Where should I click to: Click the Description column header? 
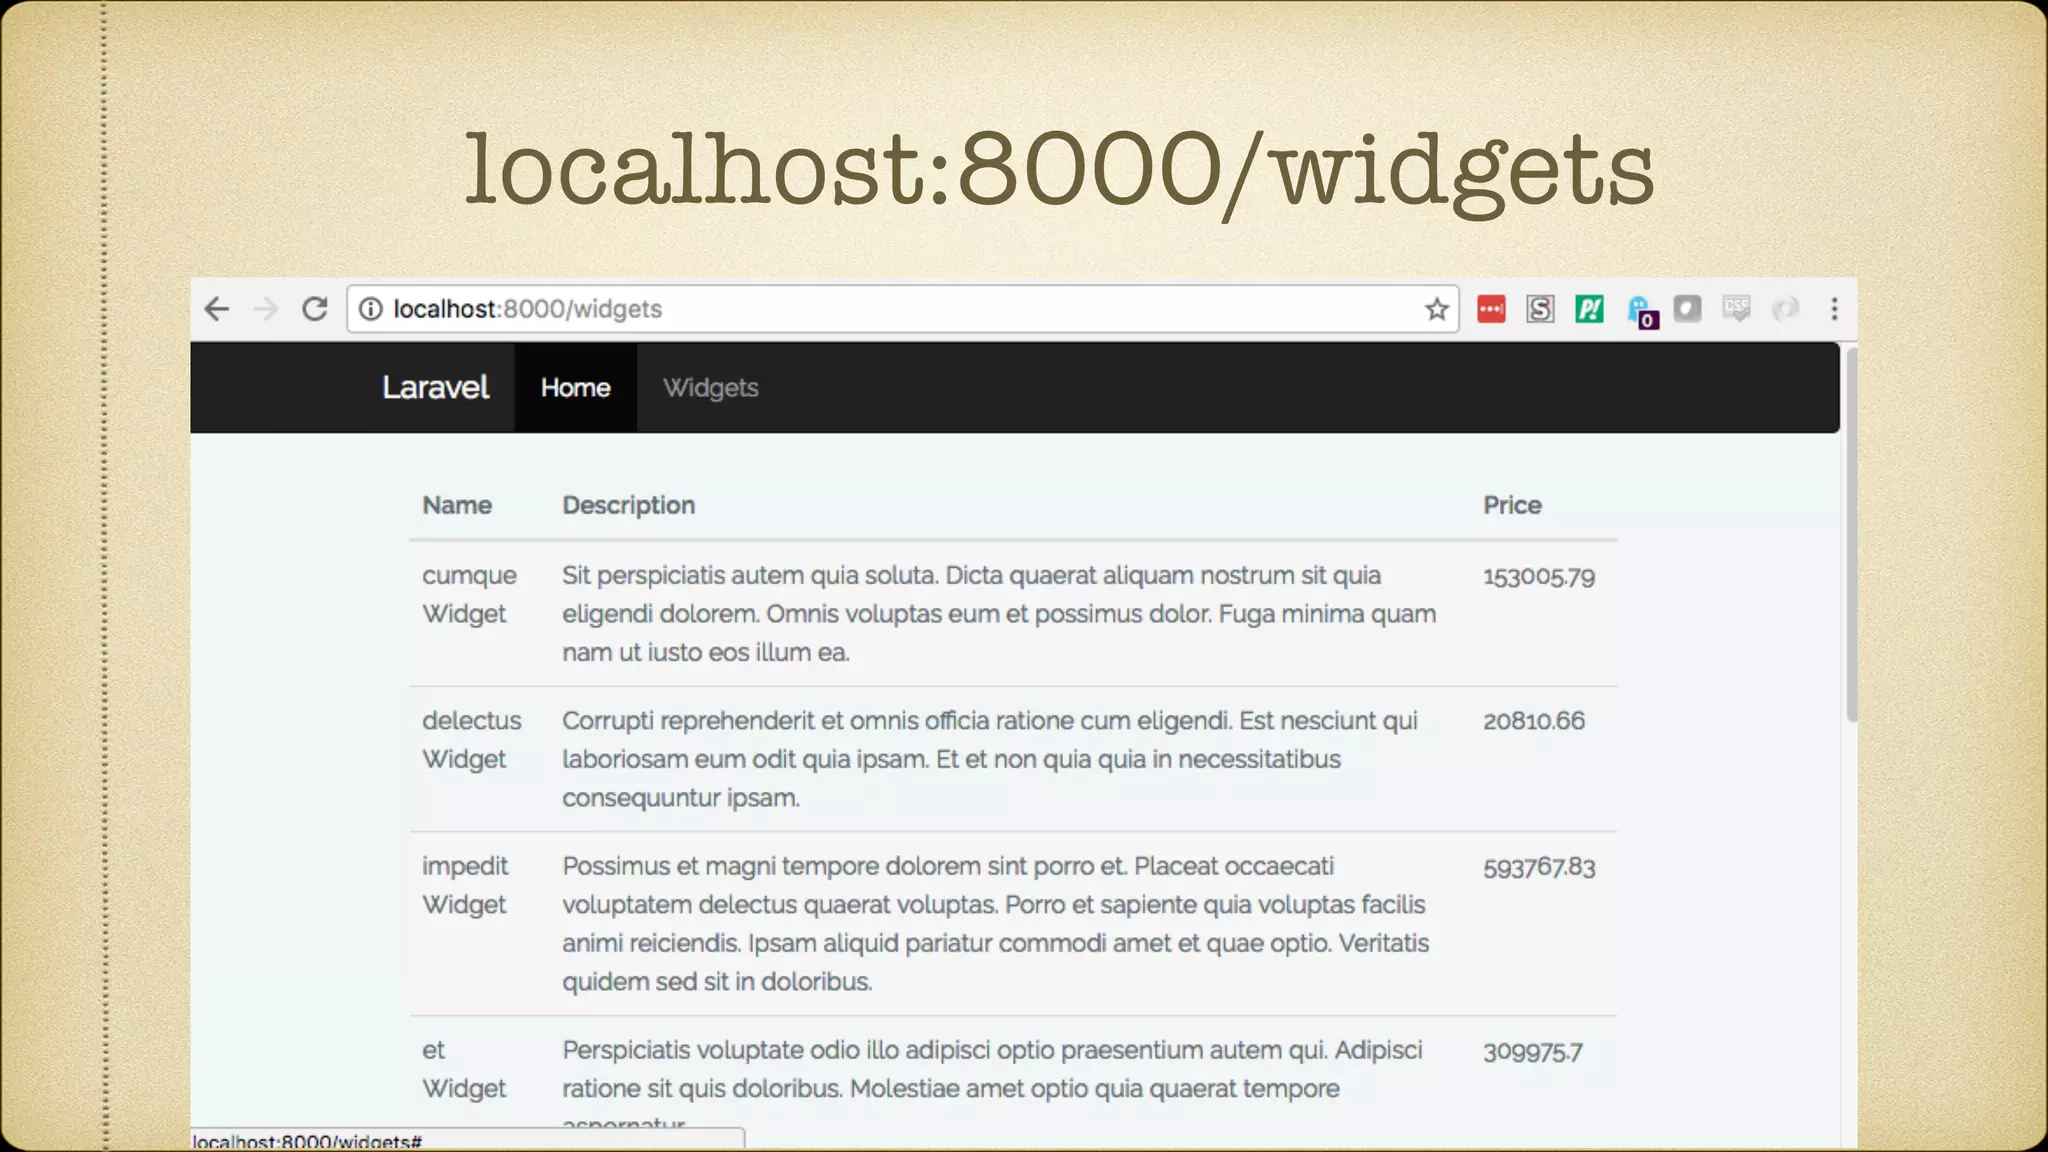(628, 505)
